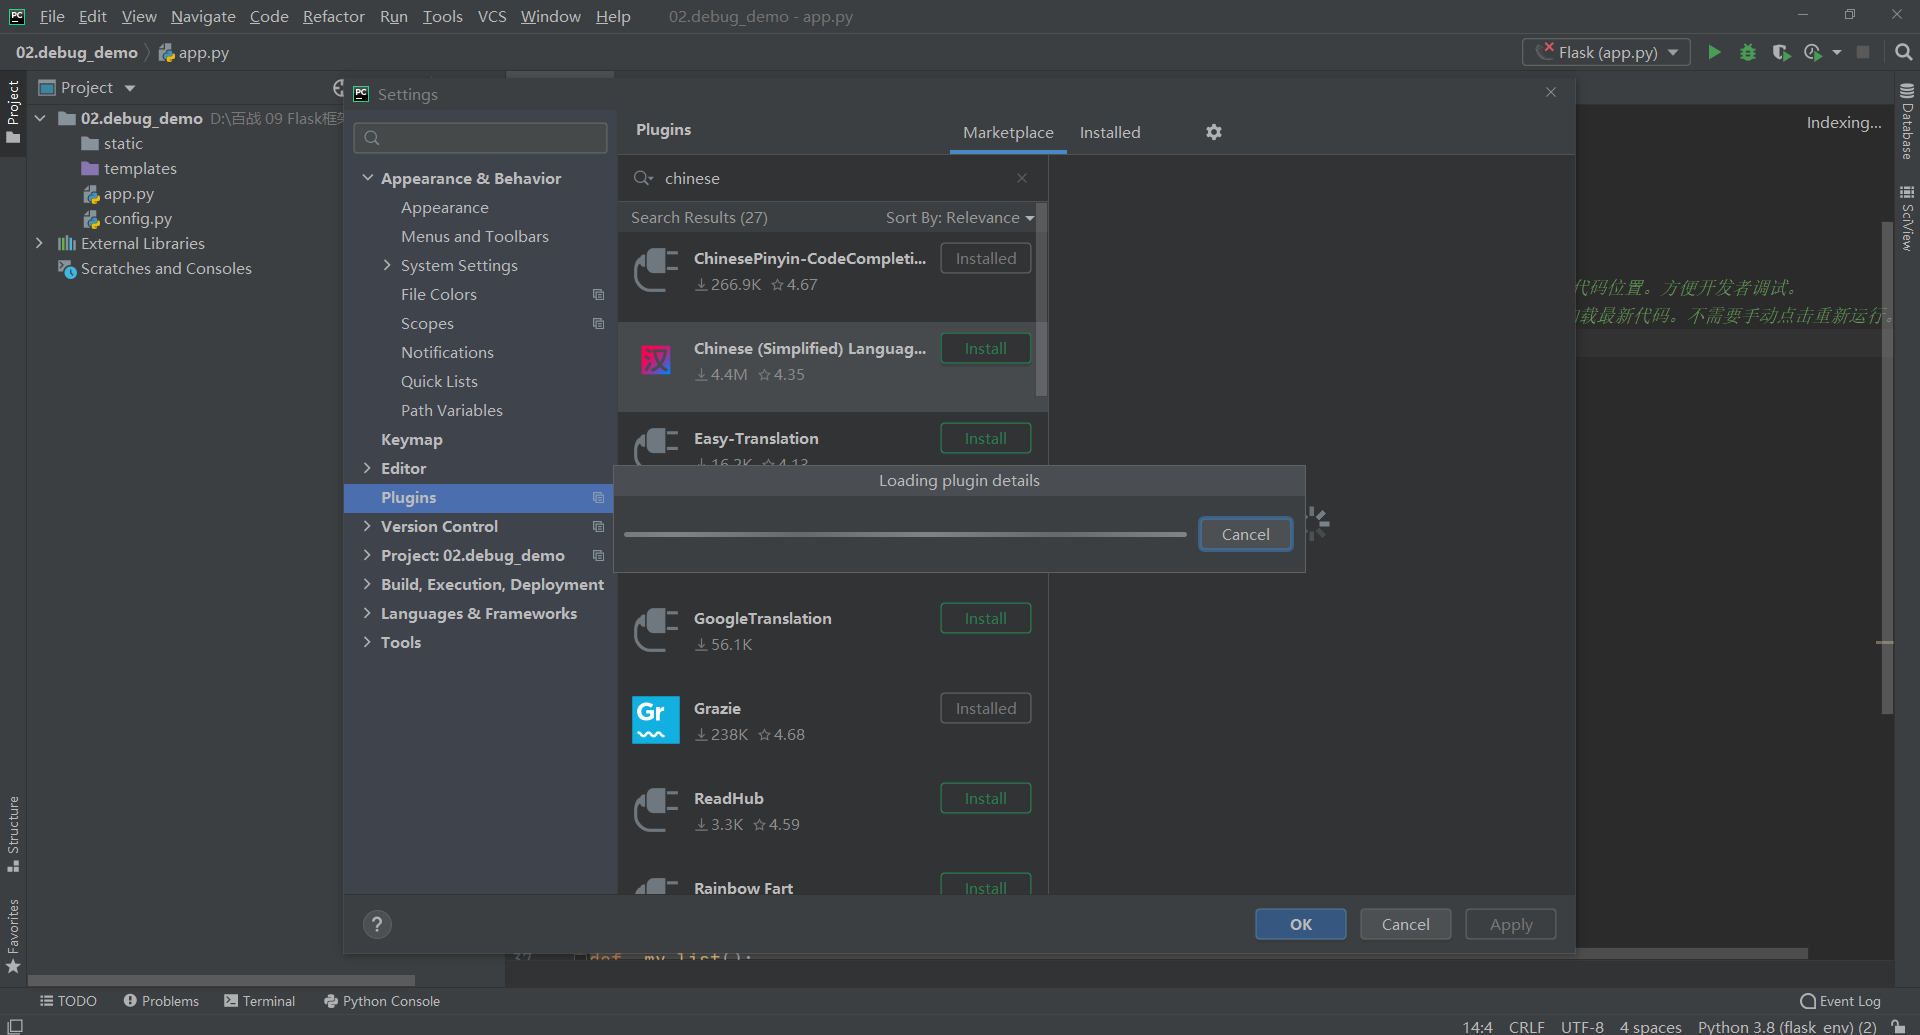Viewport: 1920px width, 1035px height.
Task: Clear the chinese plugin search text
Action: pyautogui.click(x=1022, y=178)
